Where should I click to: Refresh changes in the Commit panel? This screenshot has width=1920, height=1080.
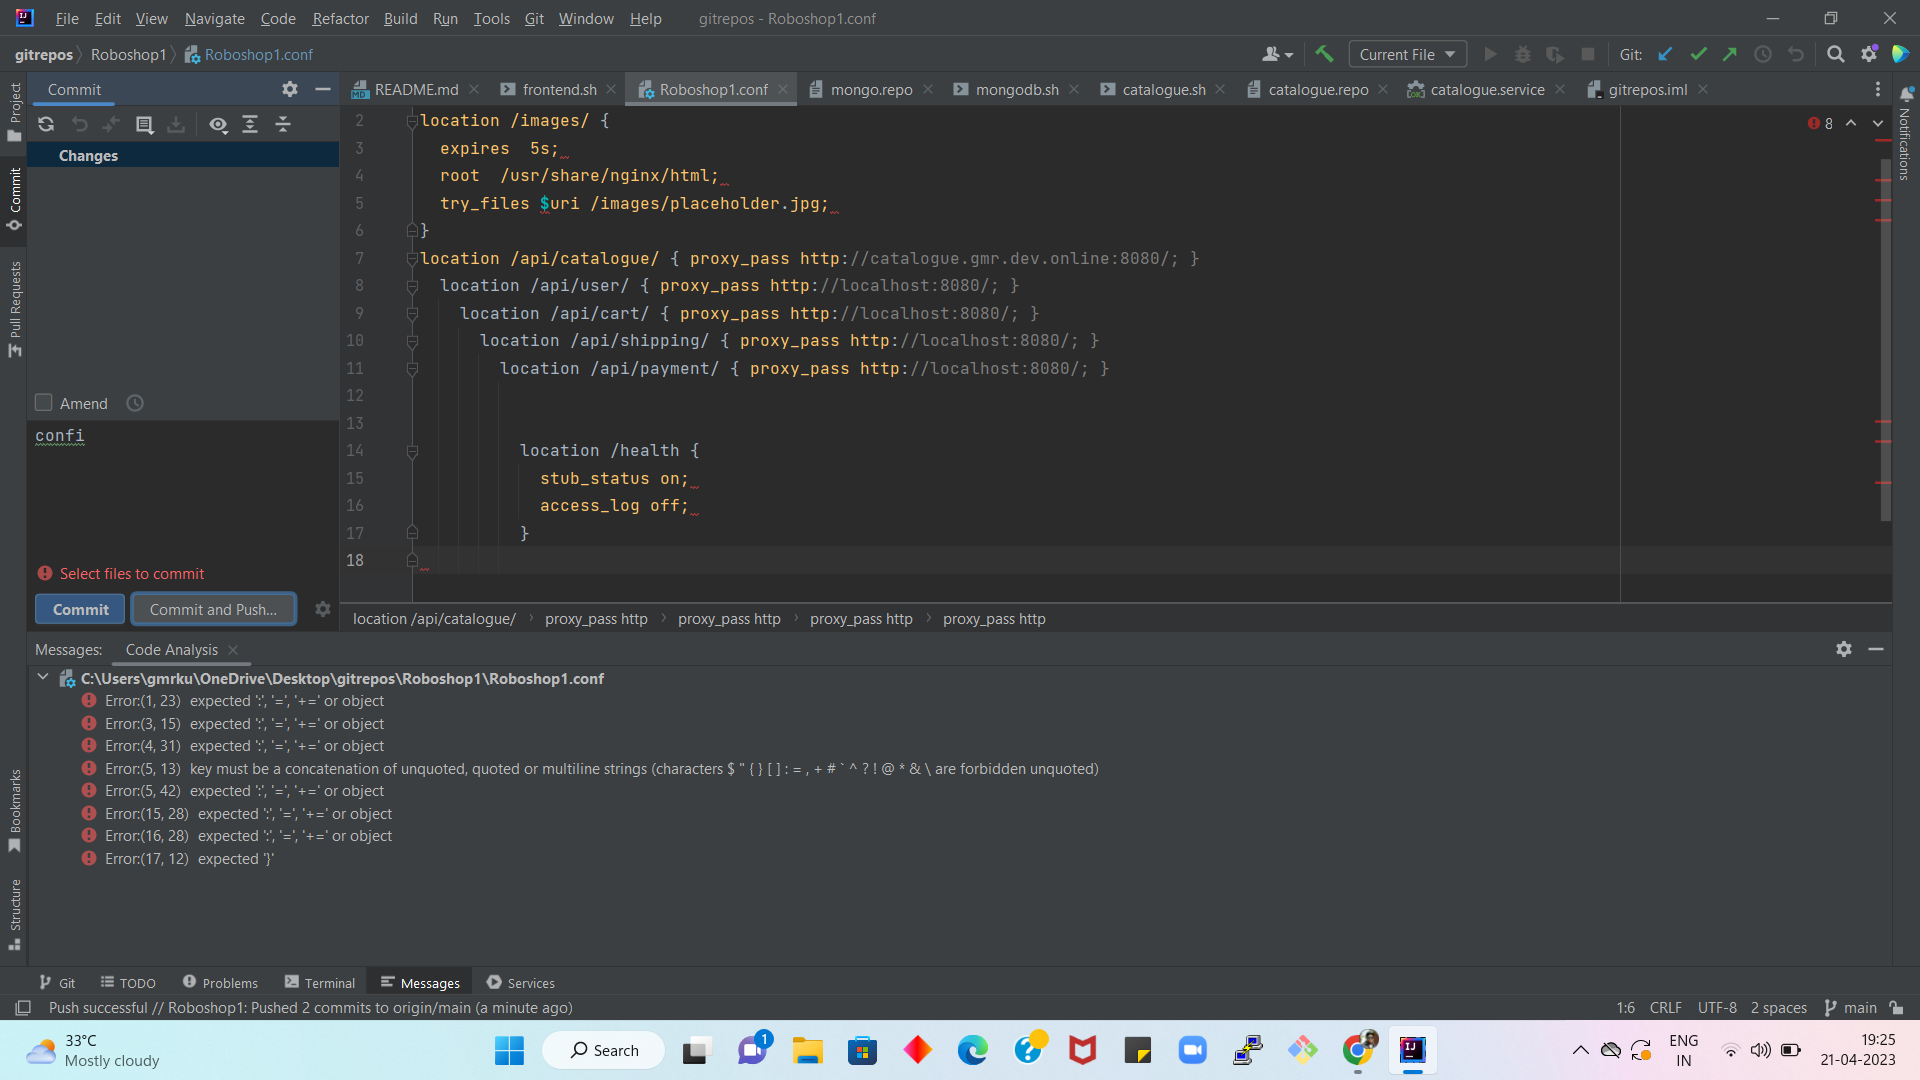click(x=46, y=125)
